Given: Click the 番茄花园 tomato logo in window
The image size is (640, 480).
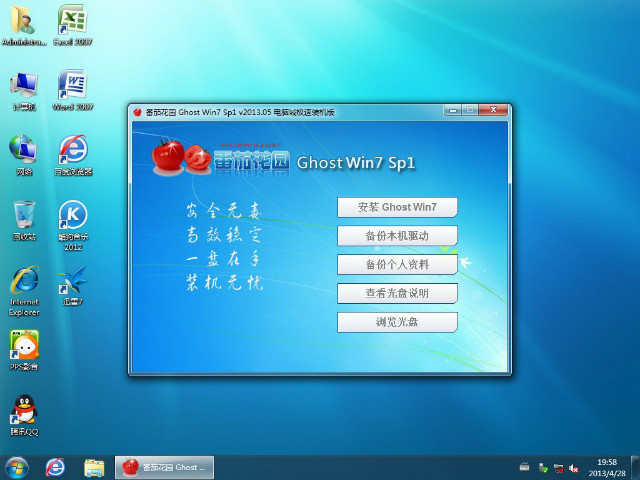Looking at the screenshot, I should tap(220, 158).
